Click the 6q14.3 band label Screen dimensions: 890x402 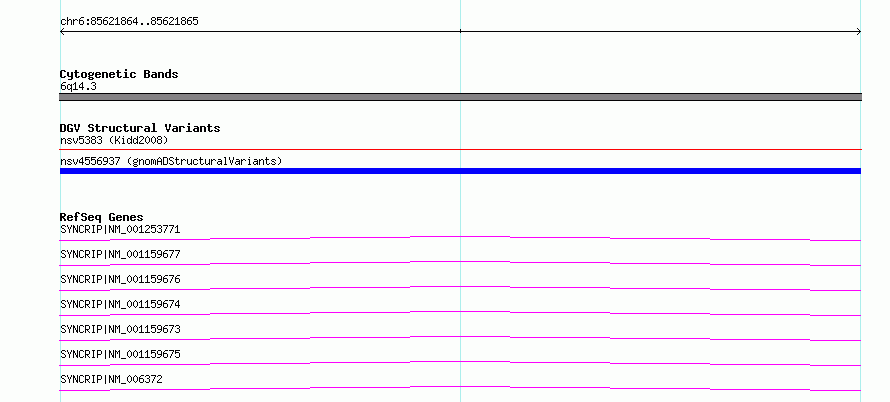coord(78,86)
